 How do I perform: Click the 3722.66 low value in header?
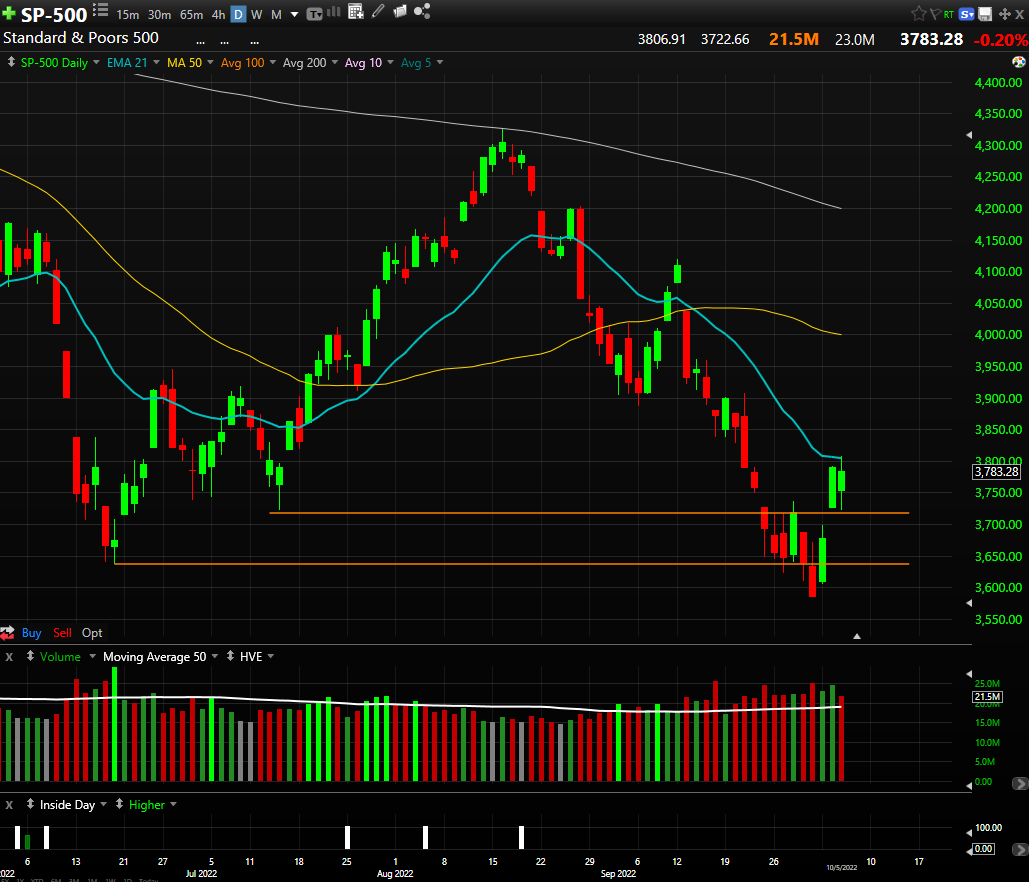pyautogui.click(x=724, y=39)
